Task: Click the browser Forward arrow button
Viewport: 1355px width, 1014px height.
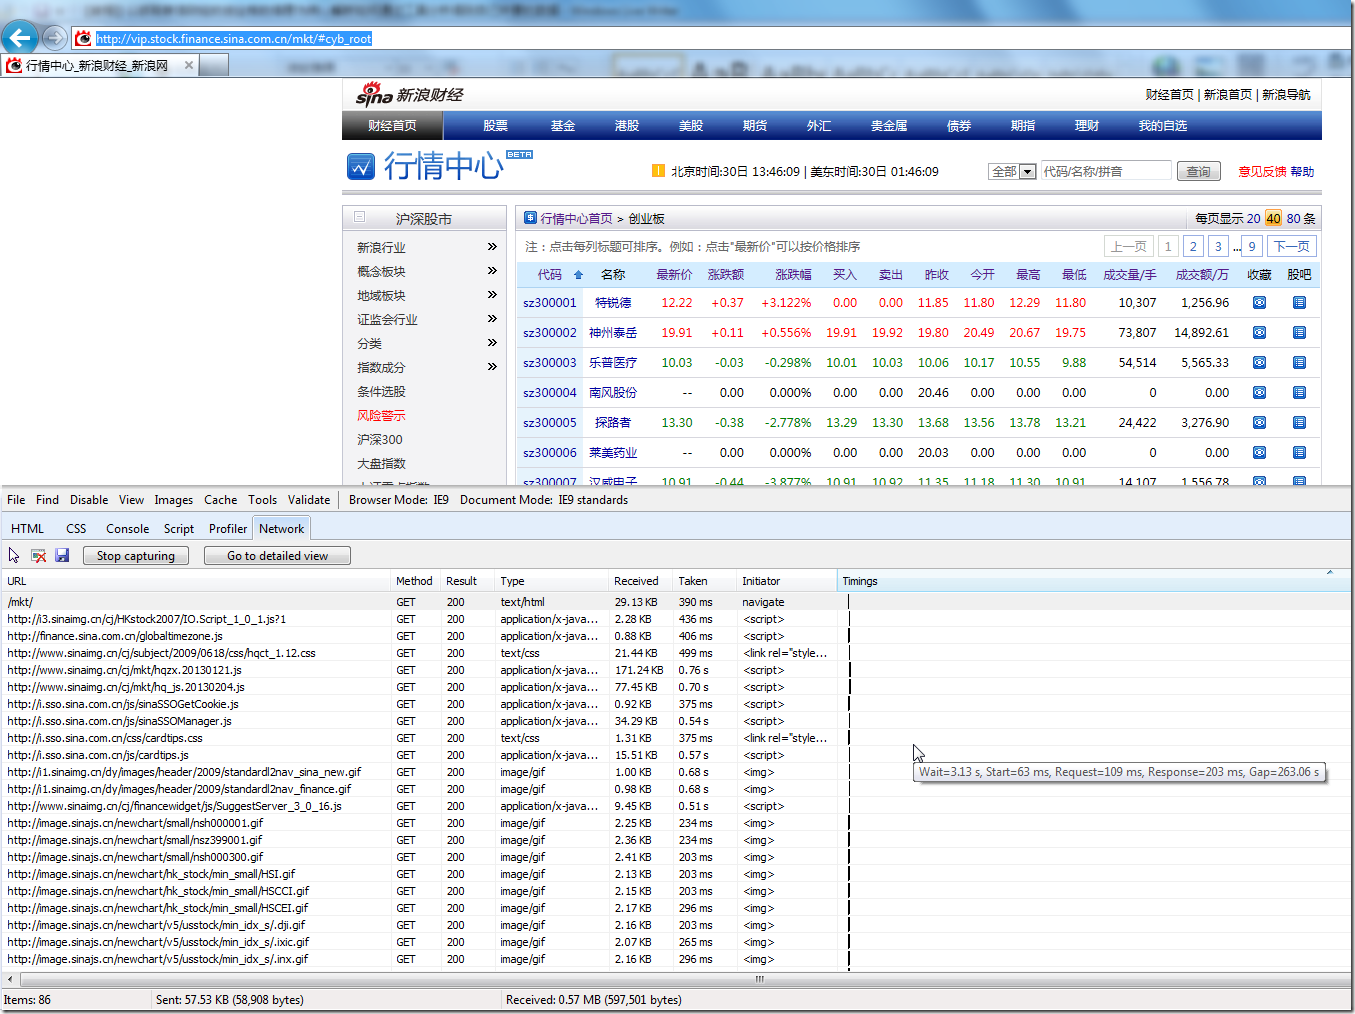Action: click(55, 38)
